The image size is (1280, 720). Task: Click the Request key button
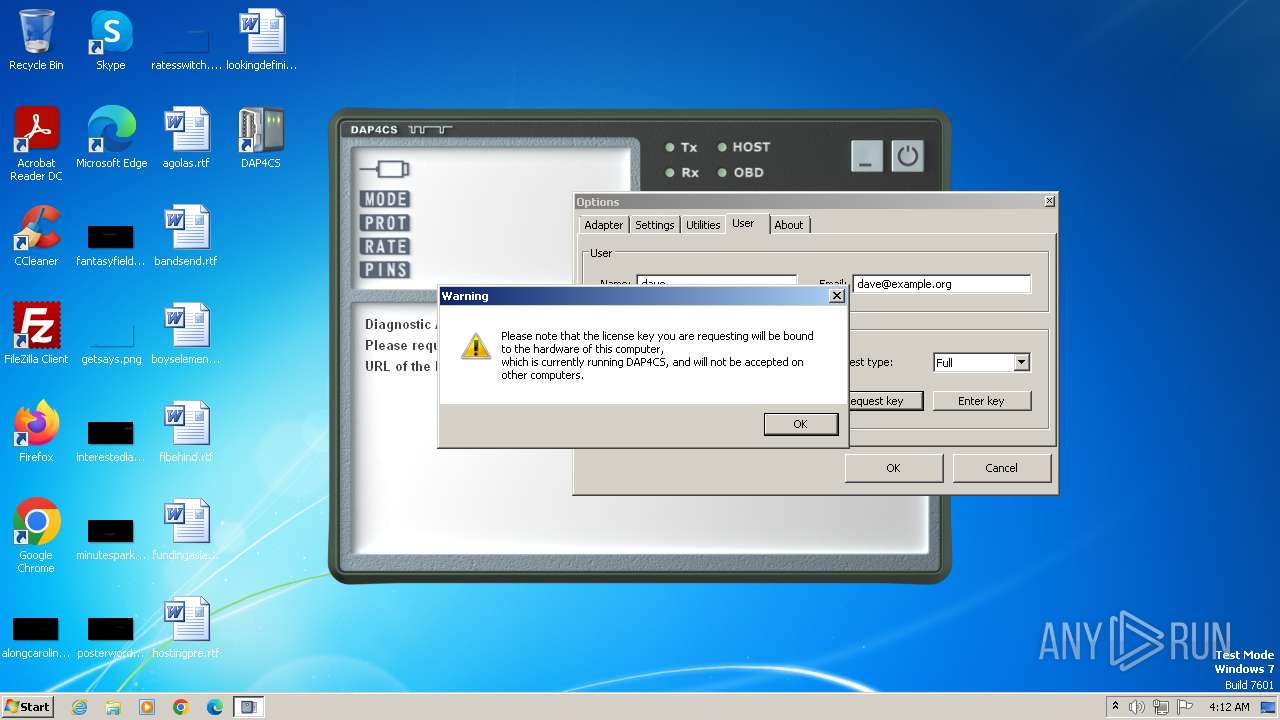pyautogui.click(x=885, y=401)
